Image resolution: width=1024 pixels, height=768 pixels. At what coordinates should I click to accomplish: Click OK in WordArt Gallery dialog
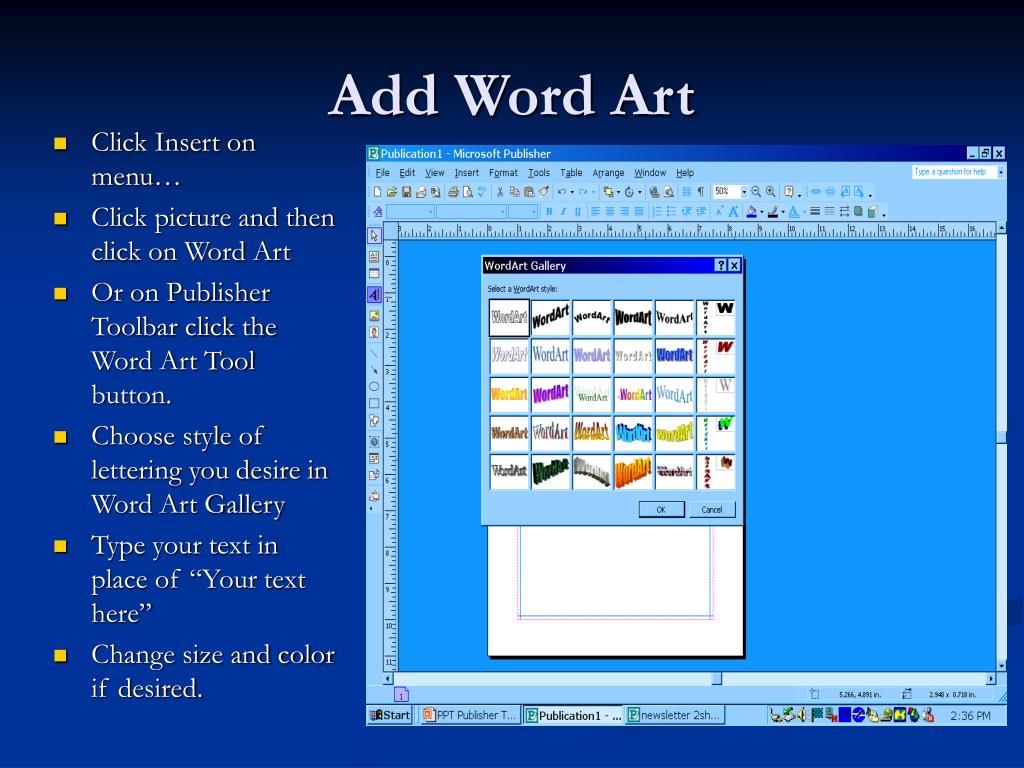click(662, 509)
